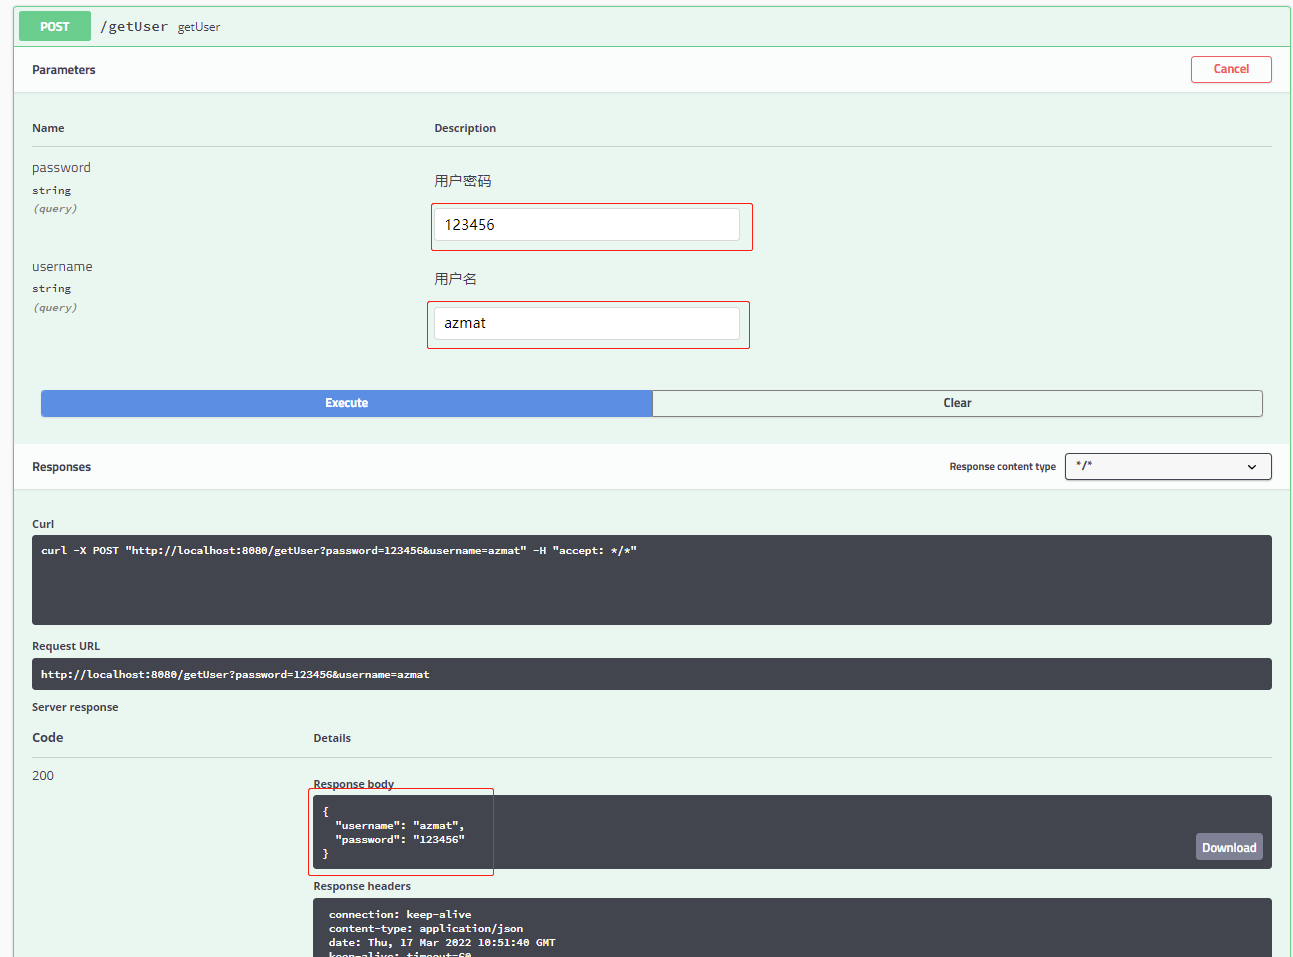Click the "password": "123456" response line
Viewport: 1293px width, 957px height.
tap(400, 840)
